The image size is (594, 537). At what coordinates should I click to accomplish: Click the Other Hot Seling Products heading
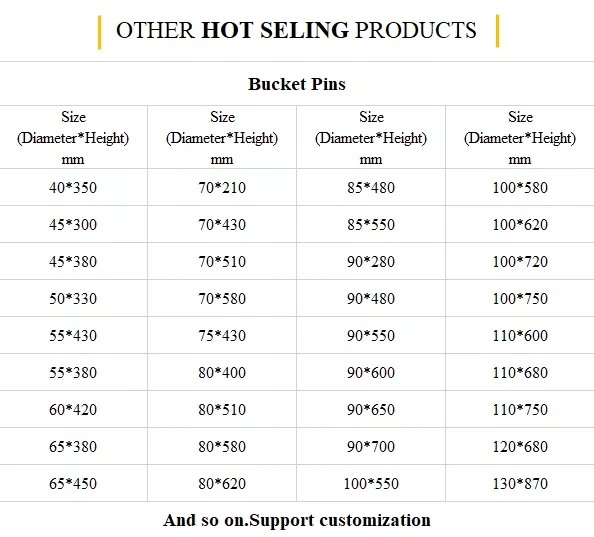tap(296, 30)
